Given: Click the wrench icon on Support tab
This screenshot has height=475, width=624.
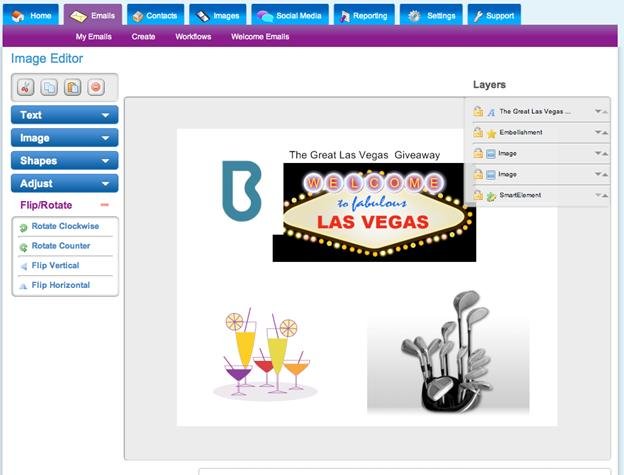Looking at the screenshot, I should pos(478,16).
